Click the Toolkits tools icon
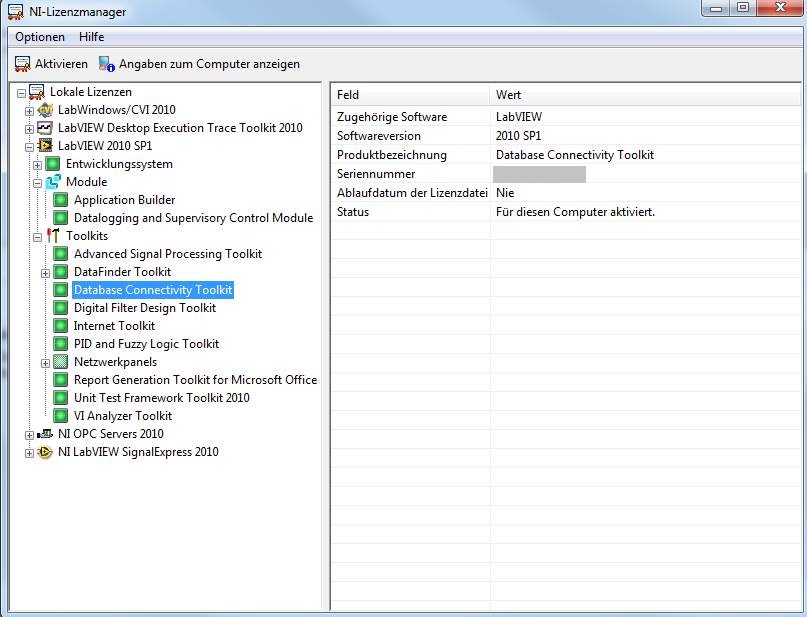Screen dimensions: 807x617 pyautogui.click(x=52, y=236)
